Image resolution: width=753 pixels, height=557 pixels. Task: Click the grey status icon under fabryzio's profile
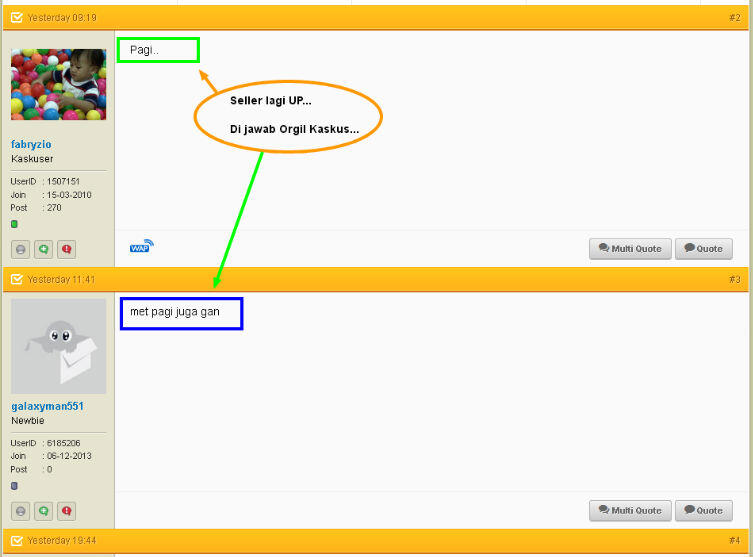[x=20, y=249]
